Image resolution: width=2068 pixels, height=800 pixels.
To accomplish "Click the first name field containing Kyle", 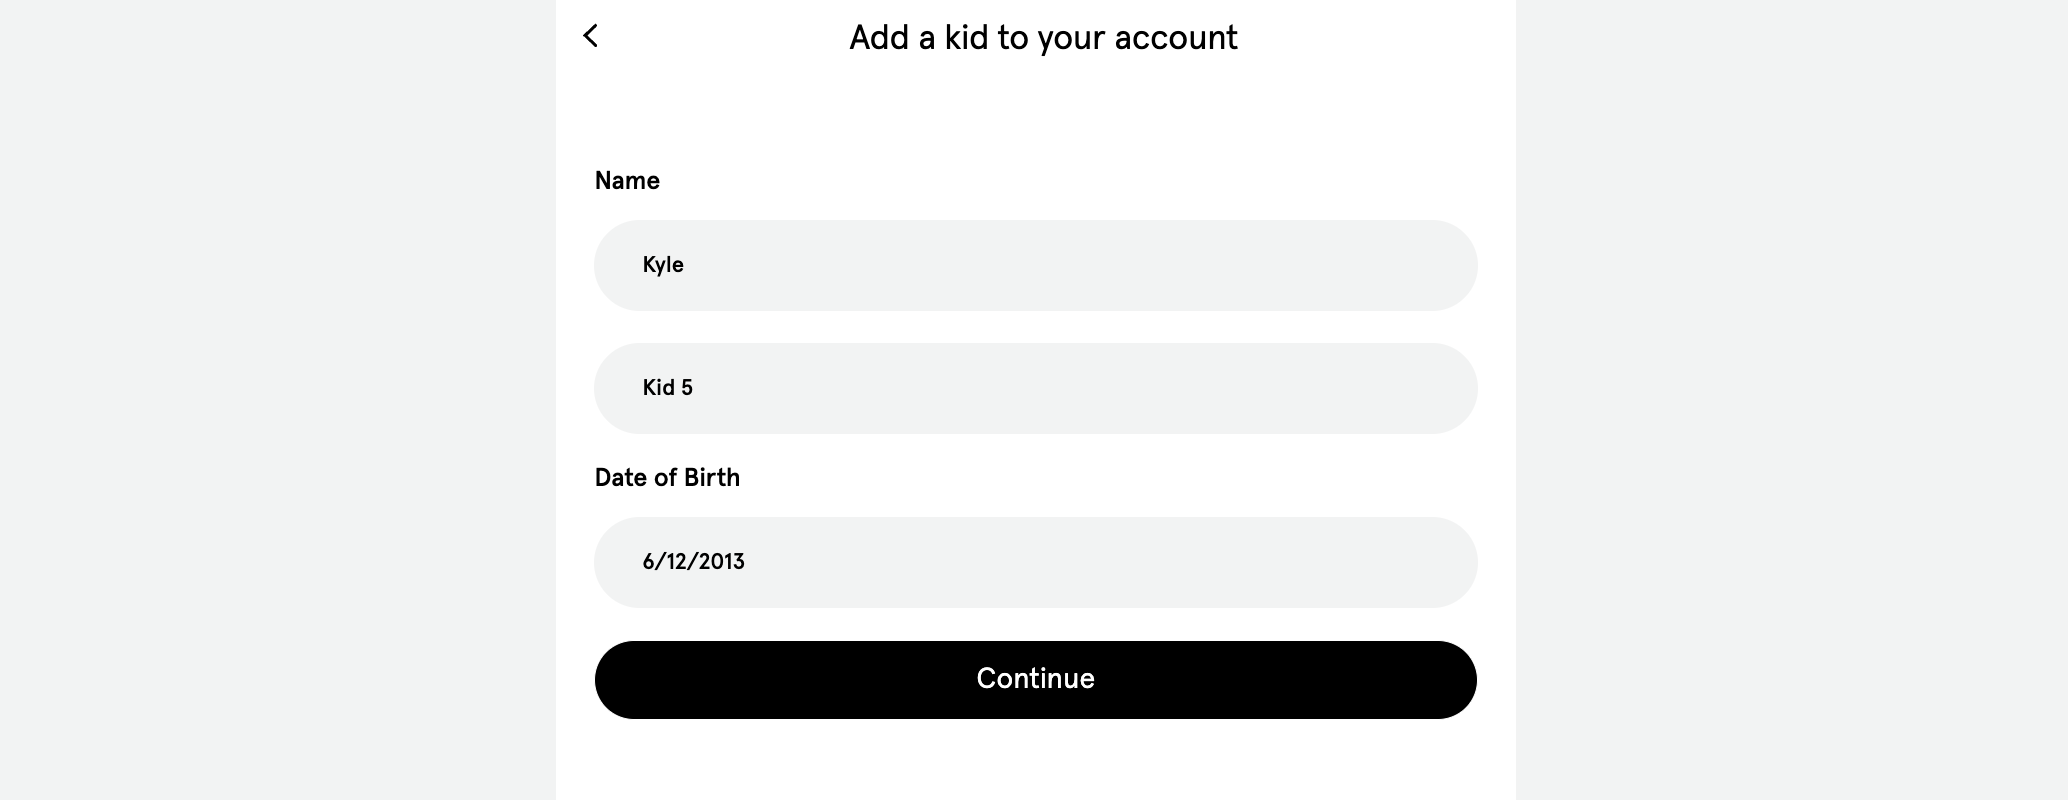I will [1035, 265].
